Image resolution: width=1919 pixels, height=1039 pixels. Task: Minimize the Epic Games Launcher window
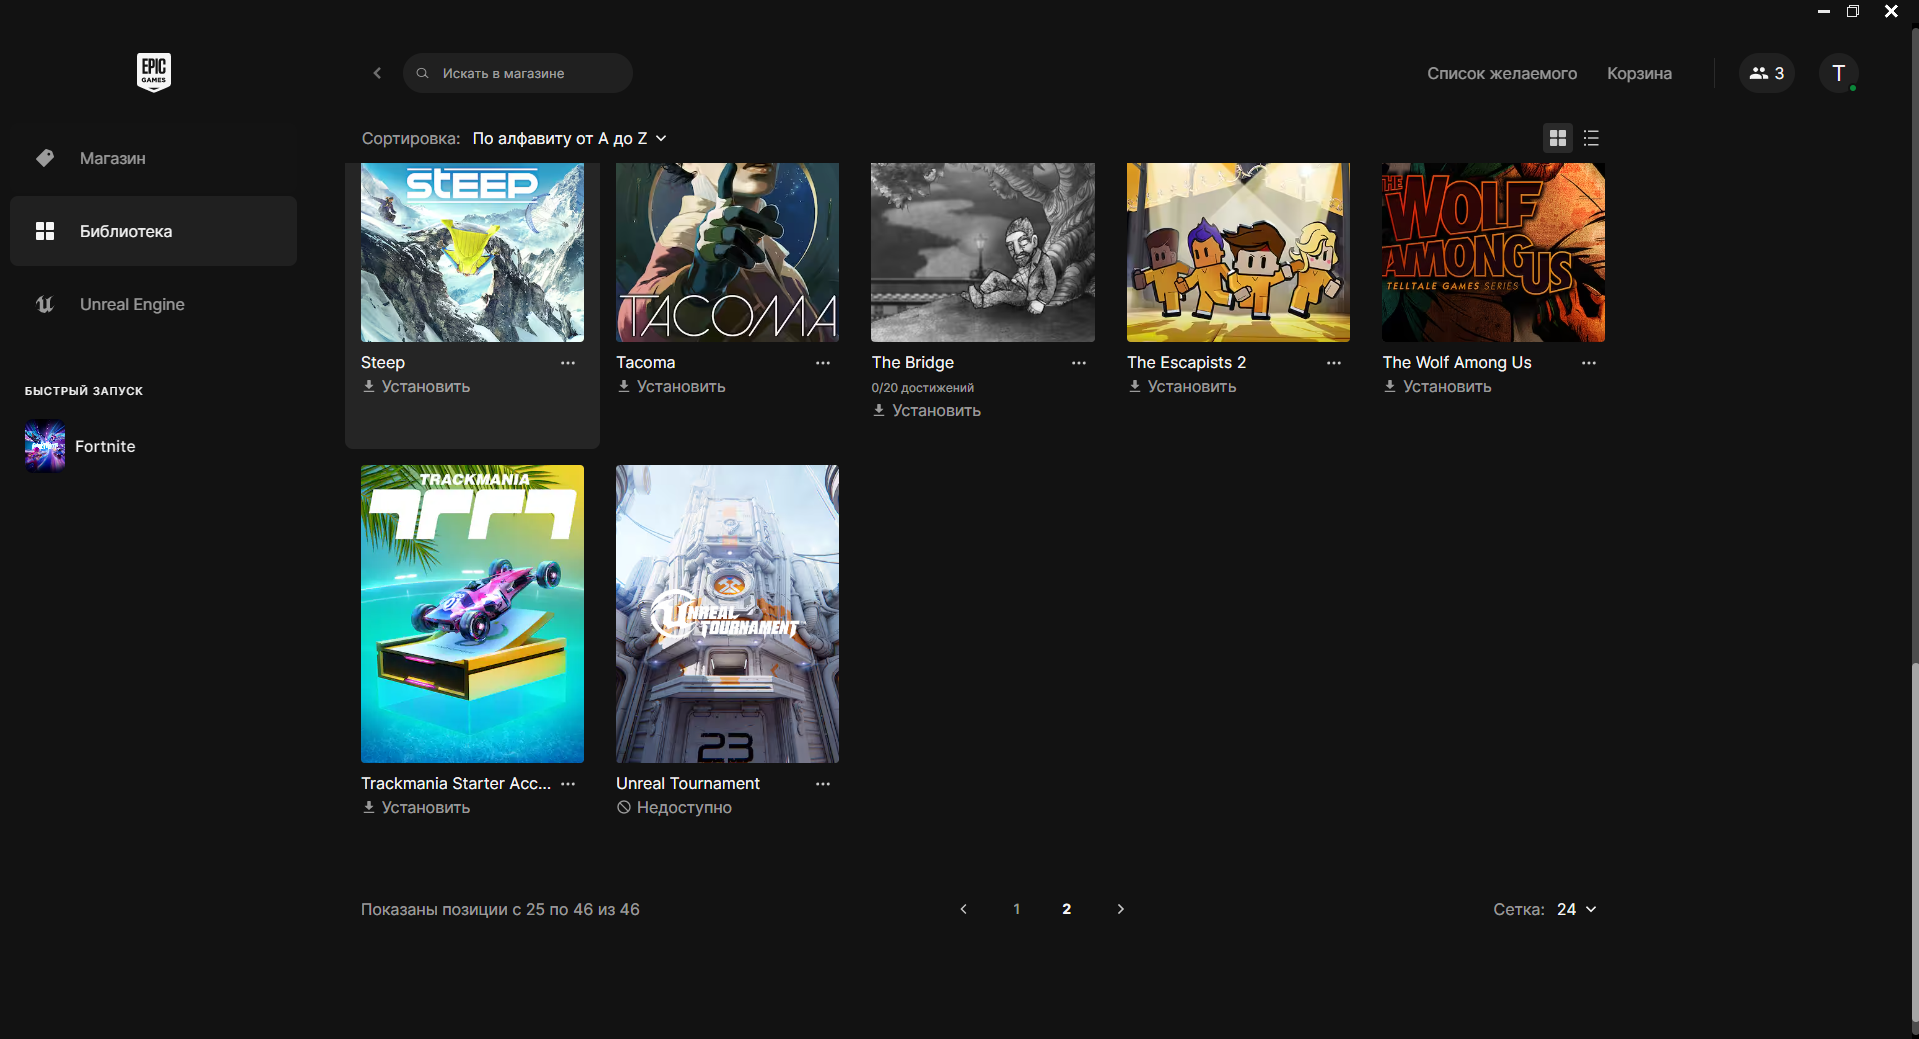pyautogui.click(x=1823, y=11)
